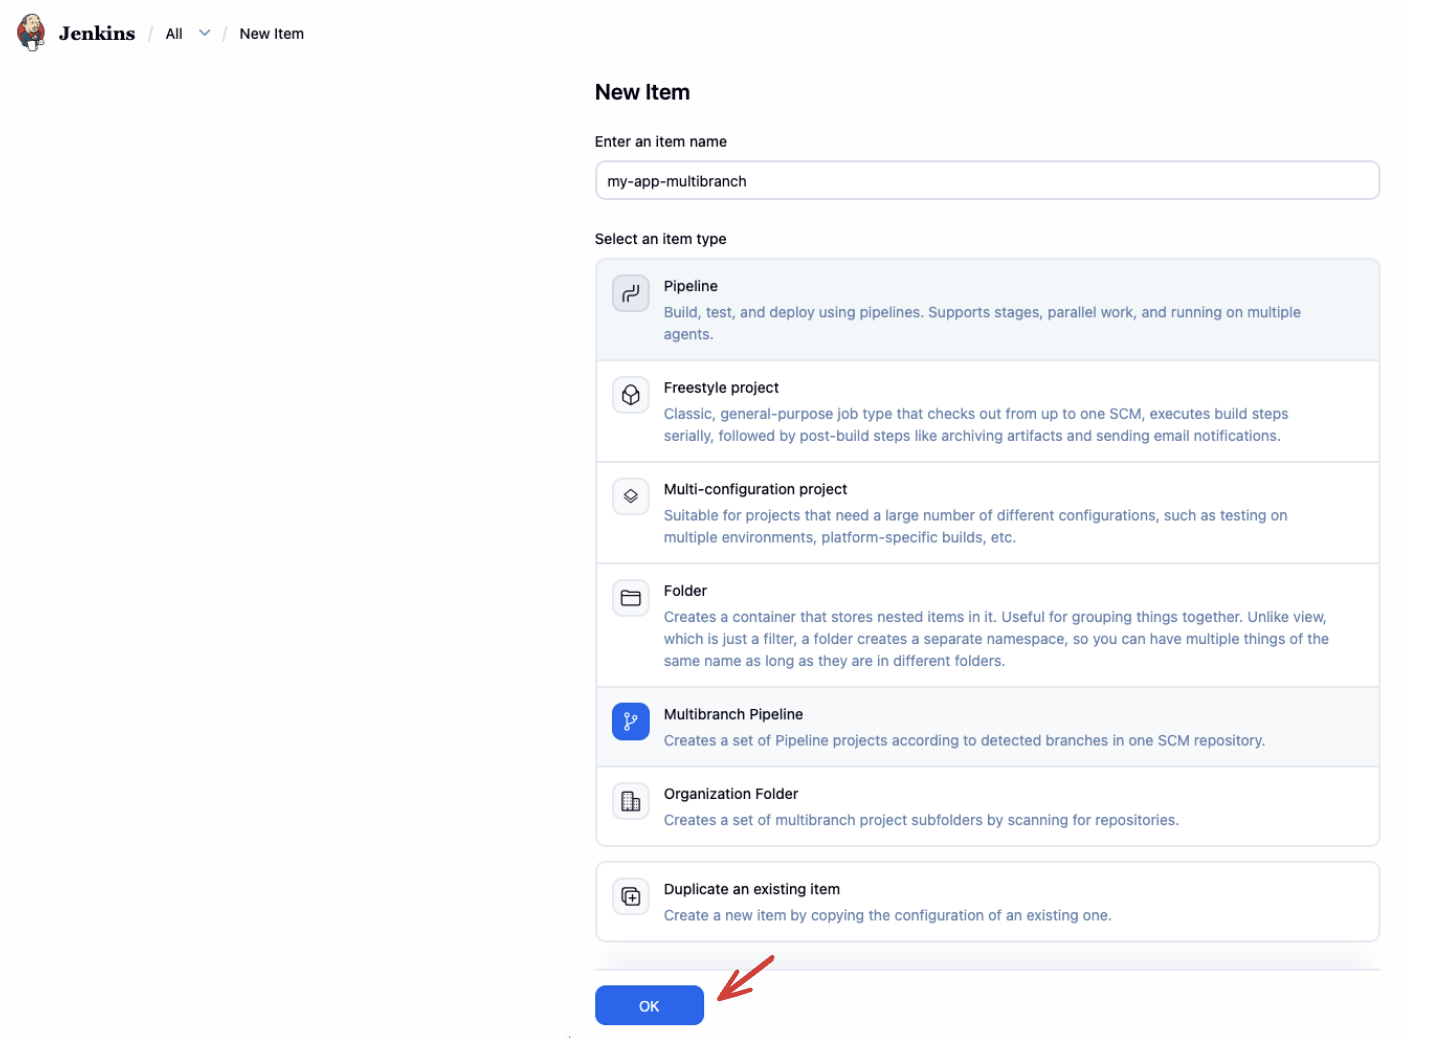
Task: Go to Jenkins home via title text
Action: (x=97, y=33)
